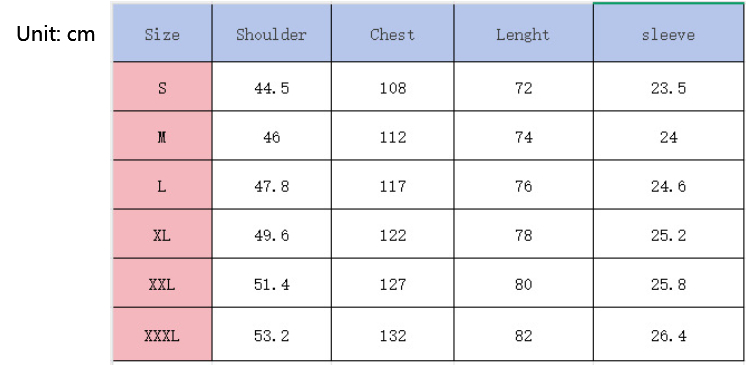Click sleeve value 25.2 cell

pyautogui.click(x=668, y=234)
